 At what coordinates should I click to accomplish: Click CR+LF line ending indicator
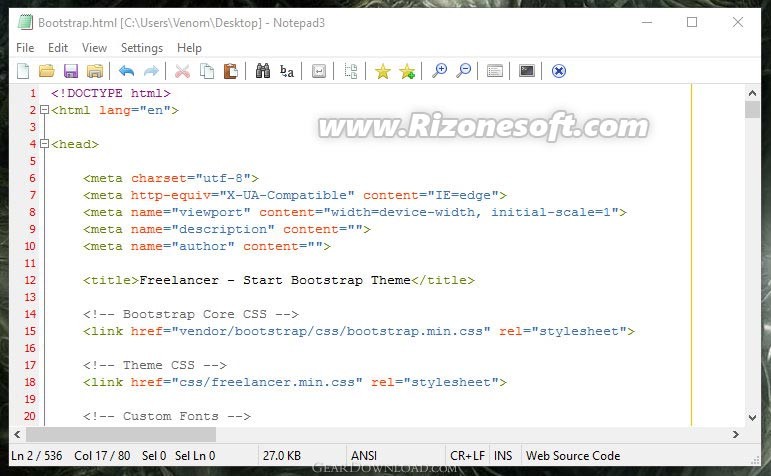point(467,456)
